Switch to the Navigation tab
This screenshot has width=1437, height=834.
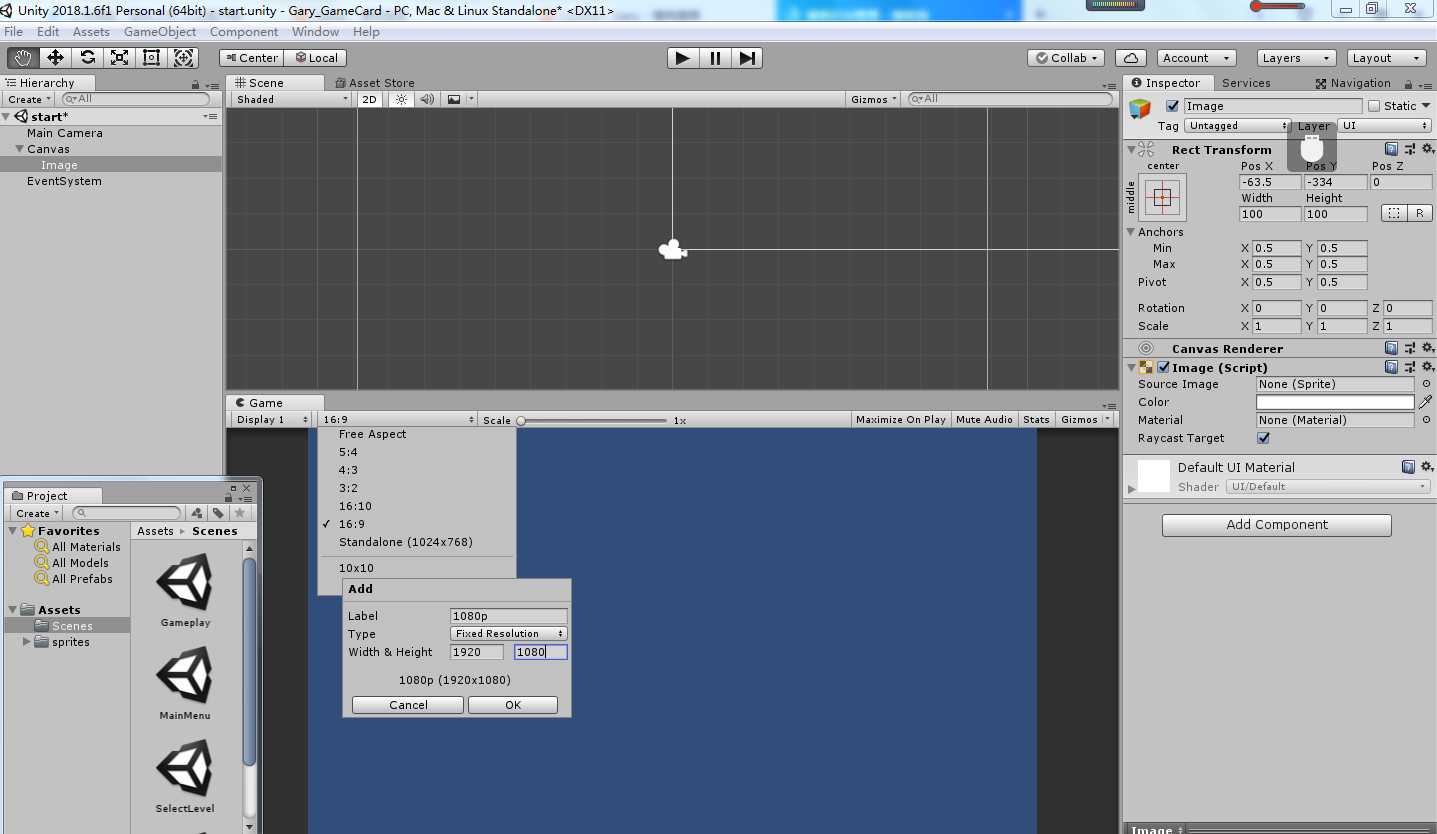[x=1353, y=83]
